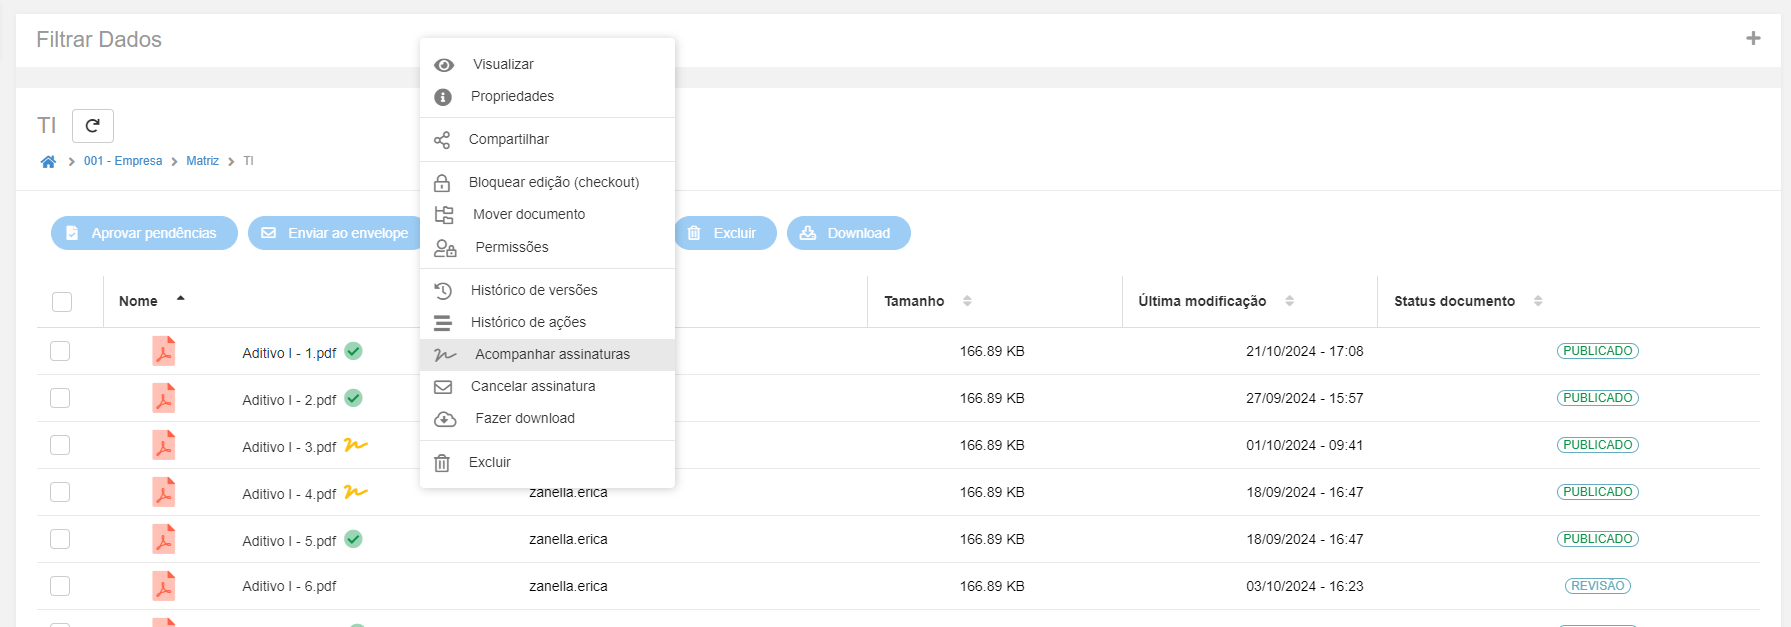1791x627 pixels.
Task: Click the green check next to Aditivo I - 1.pdf
Action: (x=353, y=351)
